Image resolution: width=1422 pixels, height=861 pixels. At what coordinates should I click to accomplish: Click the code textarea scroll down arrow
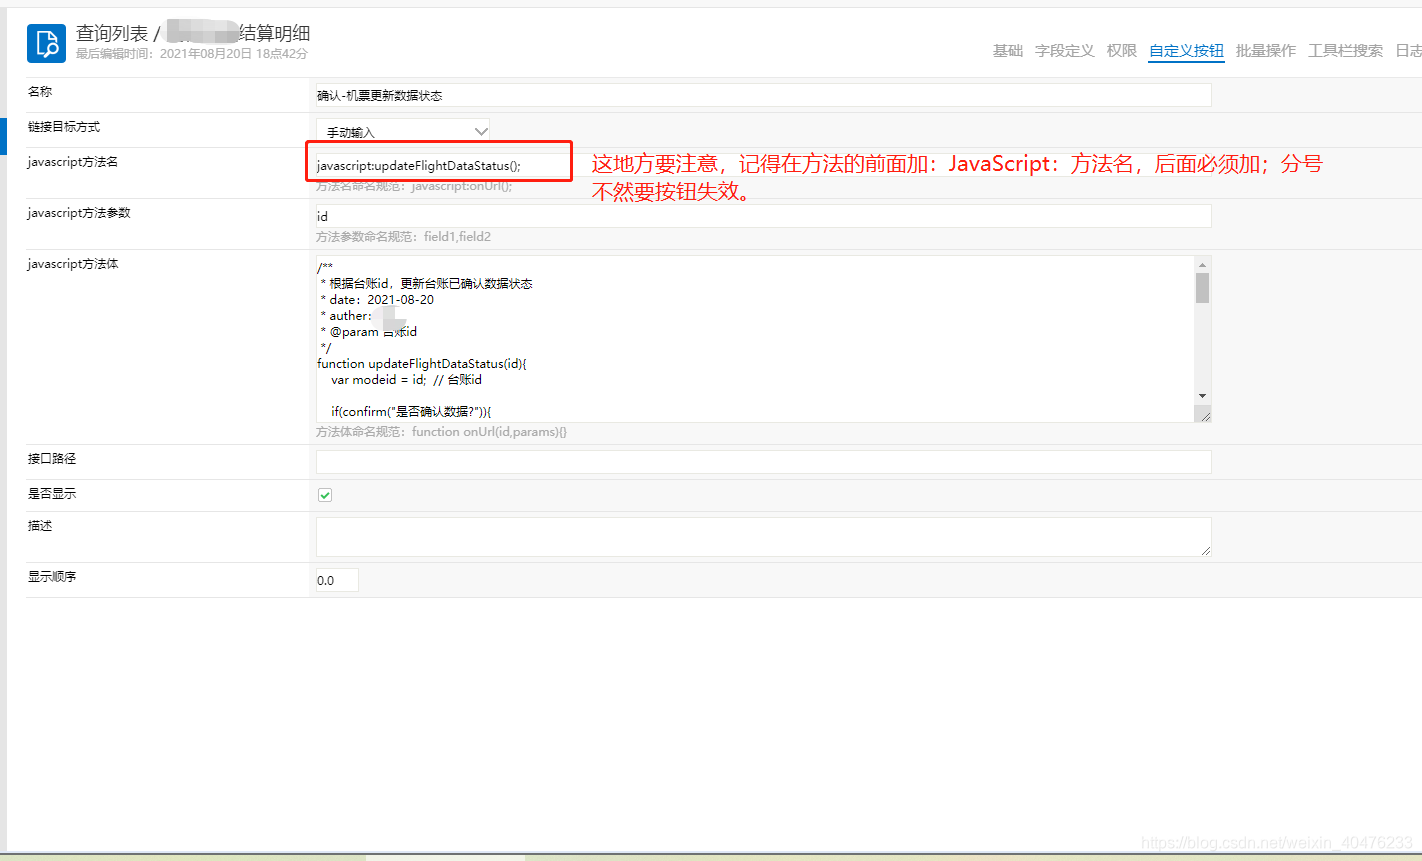(x=1202, y=396)
